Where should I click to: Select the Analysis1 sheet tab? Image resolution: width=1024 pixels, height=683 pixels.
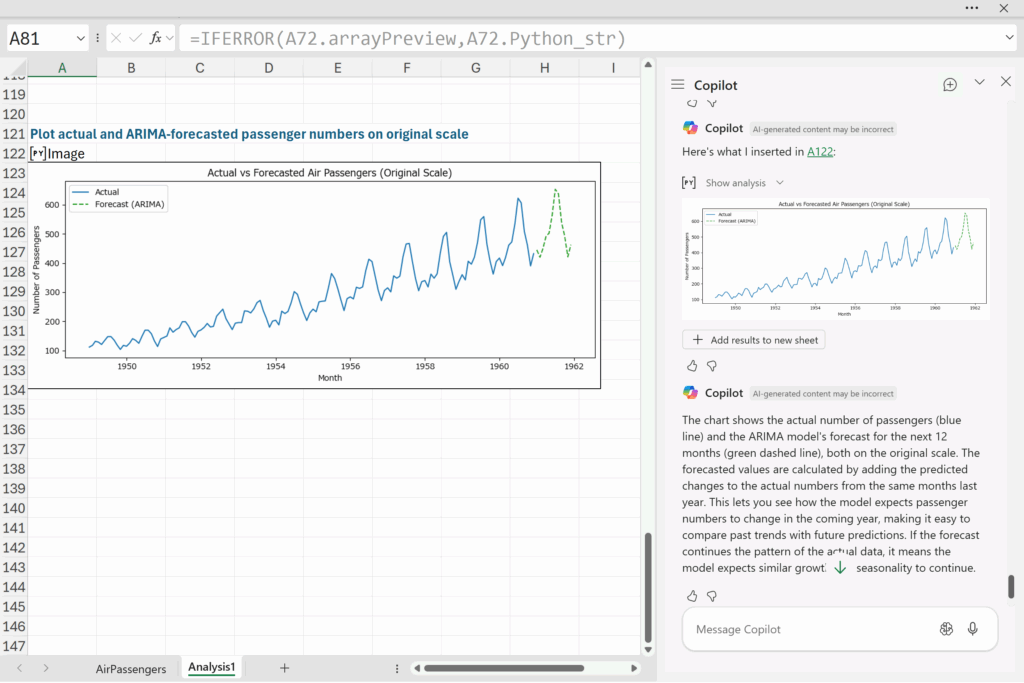[211, 667]
